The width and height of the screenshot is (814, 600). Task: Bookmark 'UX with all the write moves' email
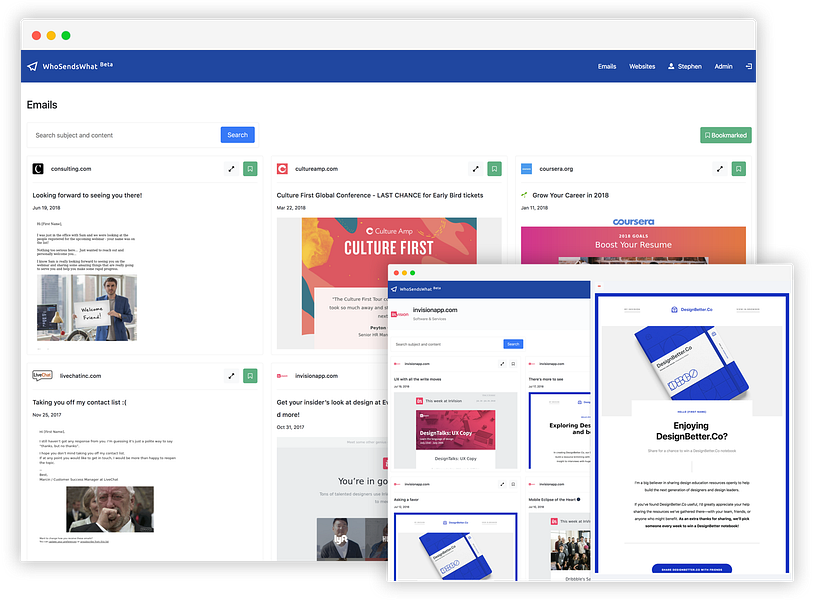[513, 364]
